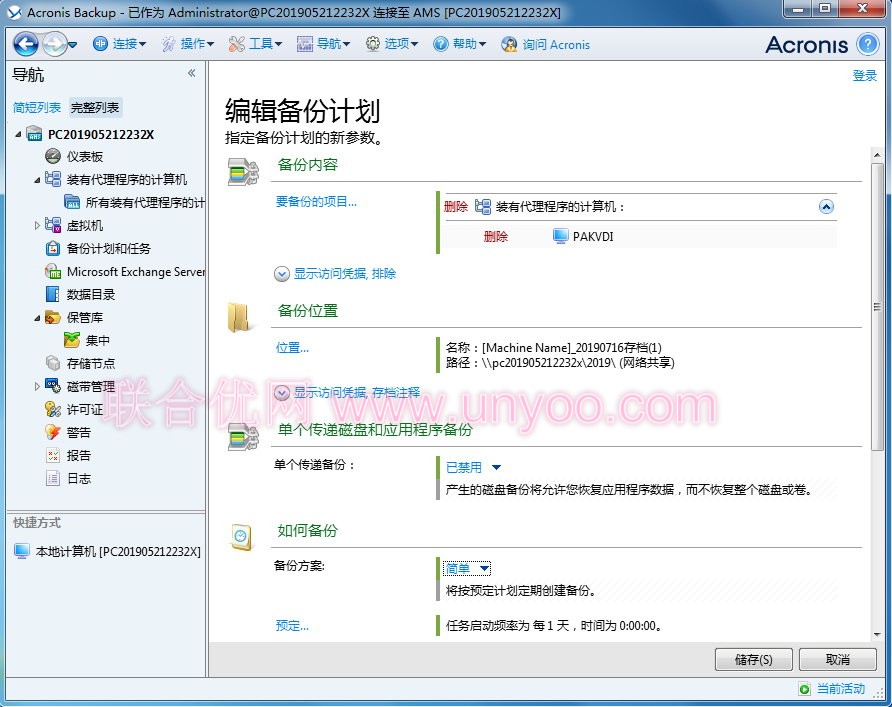Click the Forward navigation arrow
The image size is (892, 707).
(55, 44)
